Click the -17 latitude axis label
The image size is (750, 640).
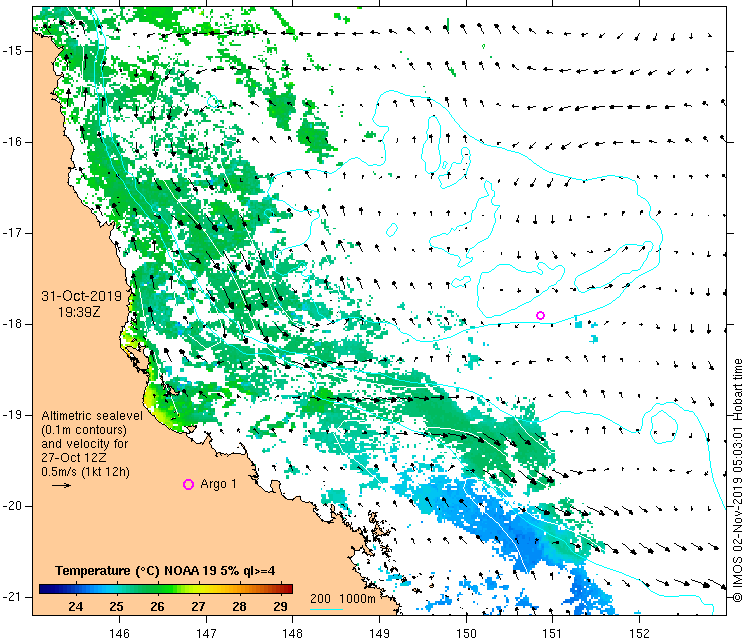tap(11, 233)
